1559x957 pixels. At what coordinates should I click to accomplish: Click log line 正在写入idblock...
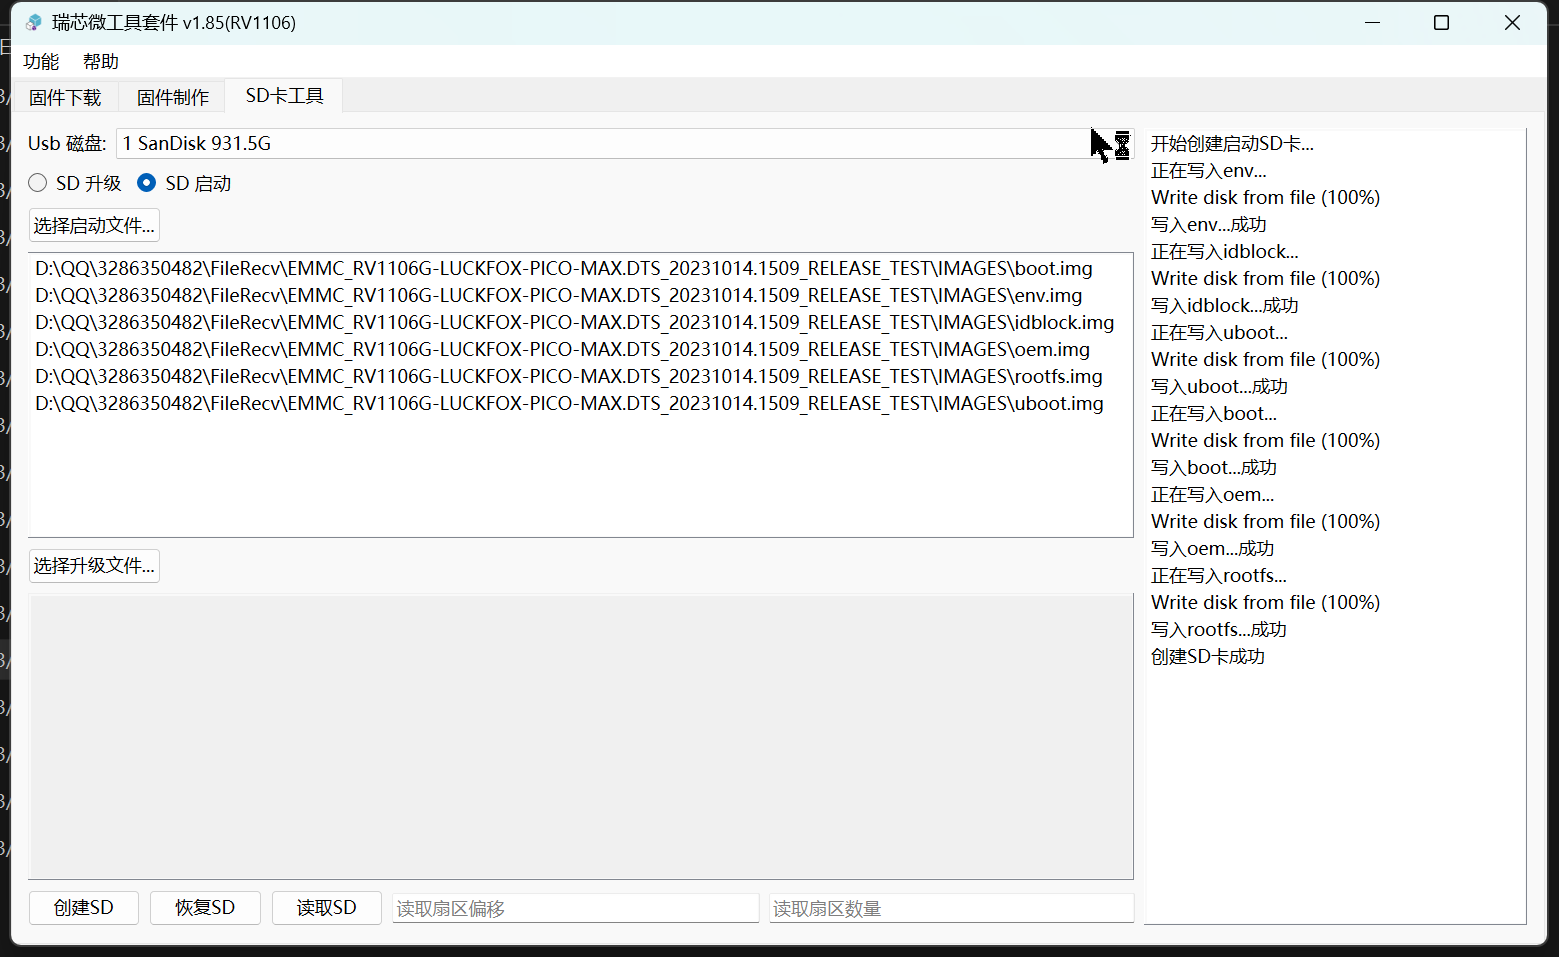1225,252
